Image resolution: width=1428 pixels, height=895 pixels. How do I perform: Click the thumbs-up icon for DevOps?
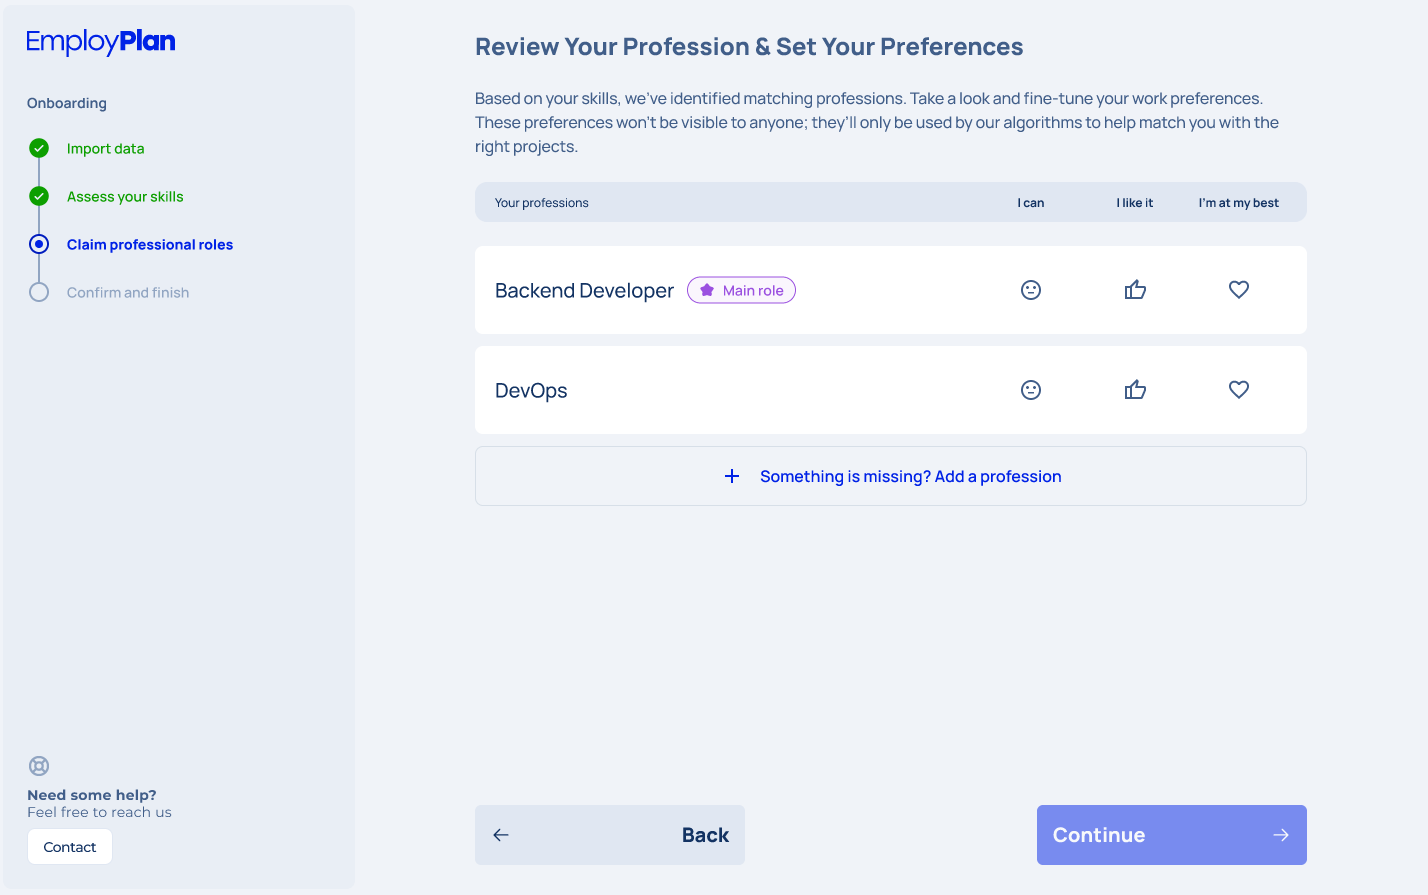click(x=1135, y=390)
